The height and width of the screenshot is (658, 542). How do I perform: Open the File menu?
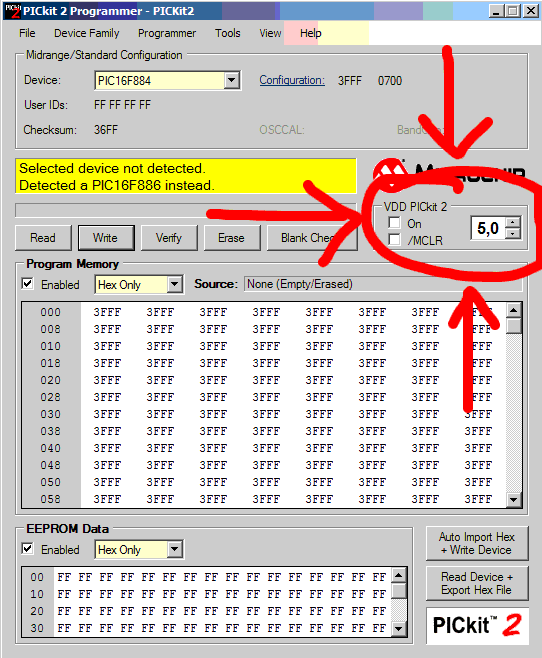pos(27,33)
